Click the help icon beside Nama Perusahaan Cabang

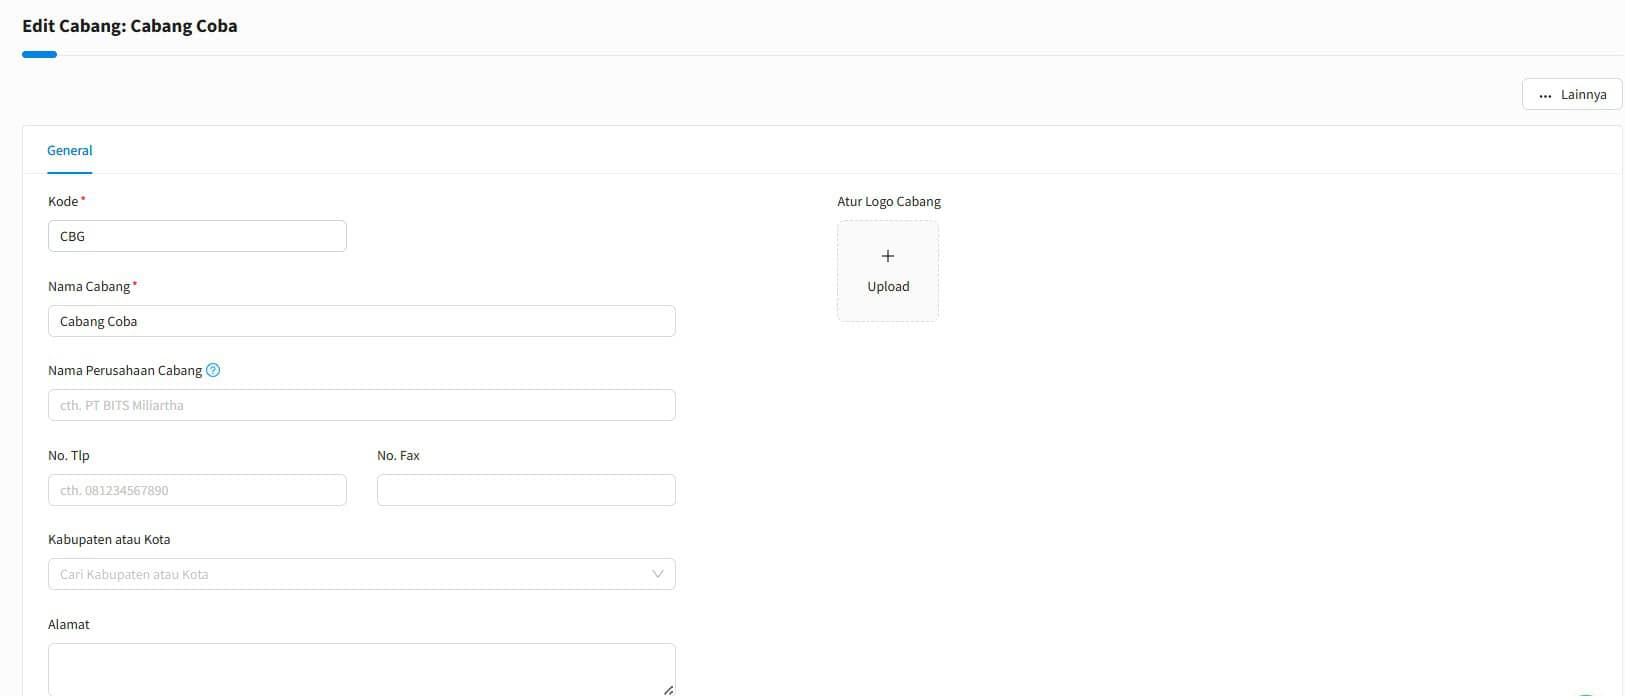point(212,370)
